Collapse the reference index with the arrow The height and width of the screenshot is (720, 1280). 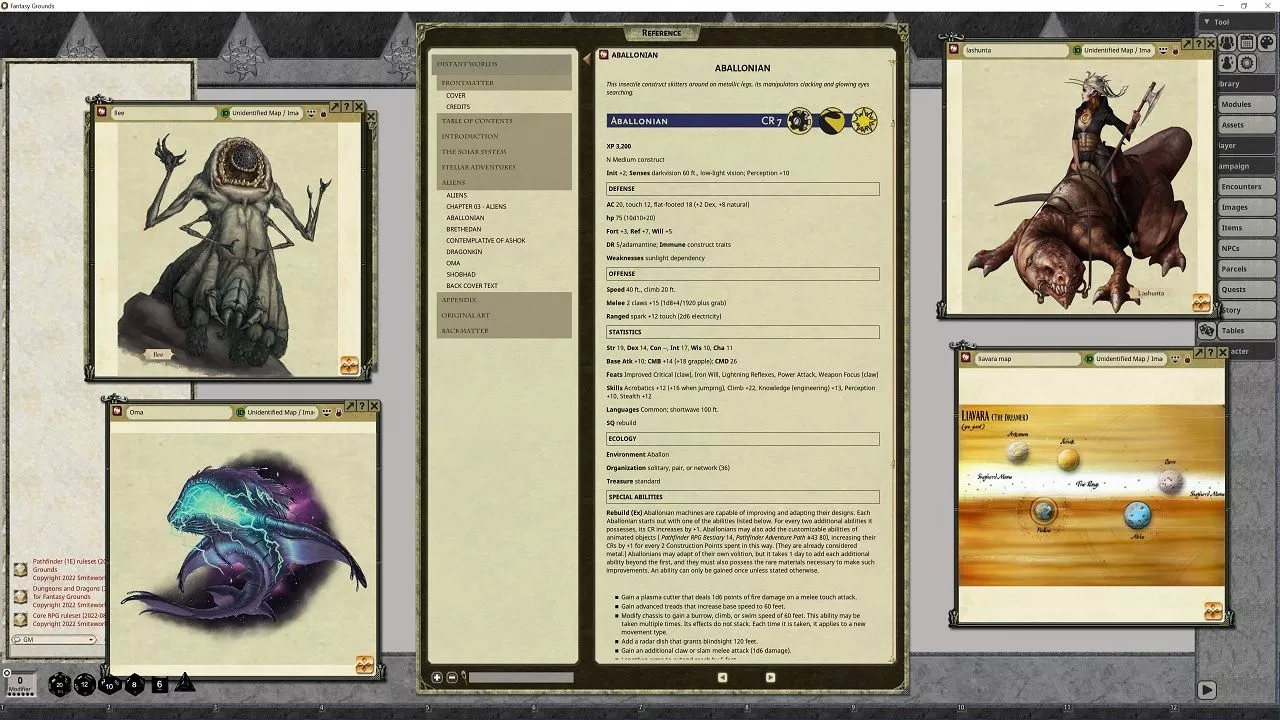587,59
